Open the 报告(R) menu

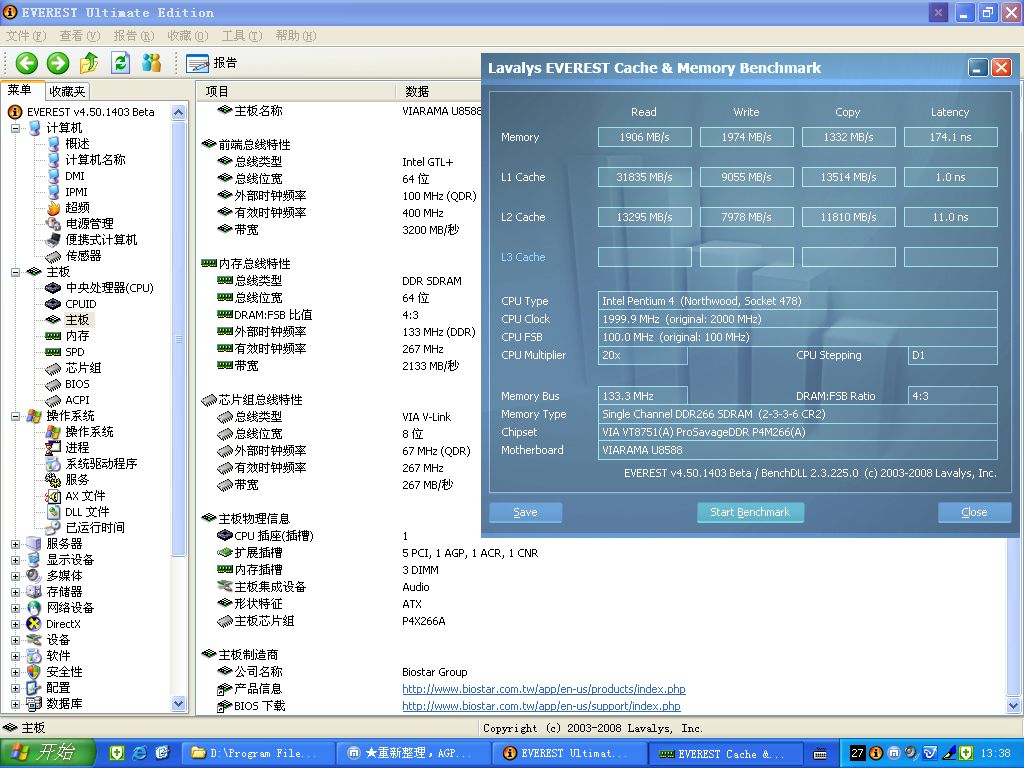tap(134, 35)
